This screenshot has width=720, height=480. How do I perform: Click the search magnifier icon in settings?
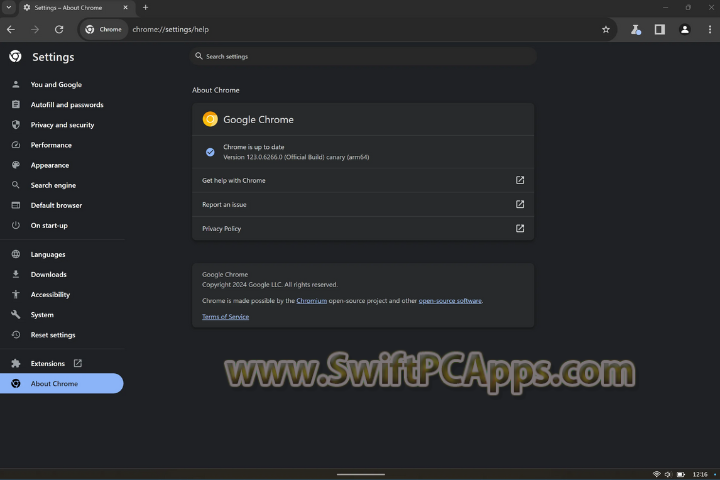[199, 56]
